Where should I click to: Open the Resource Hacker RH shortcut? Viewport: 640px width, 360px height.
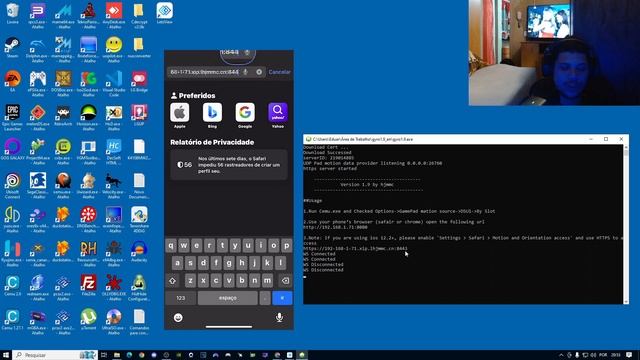click(x=88, y=253)
